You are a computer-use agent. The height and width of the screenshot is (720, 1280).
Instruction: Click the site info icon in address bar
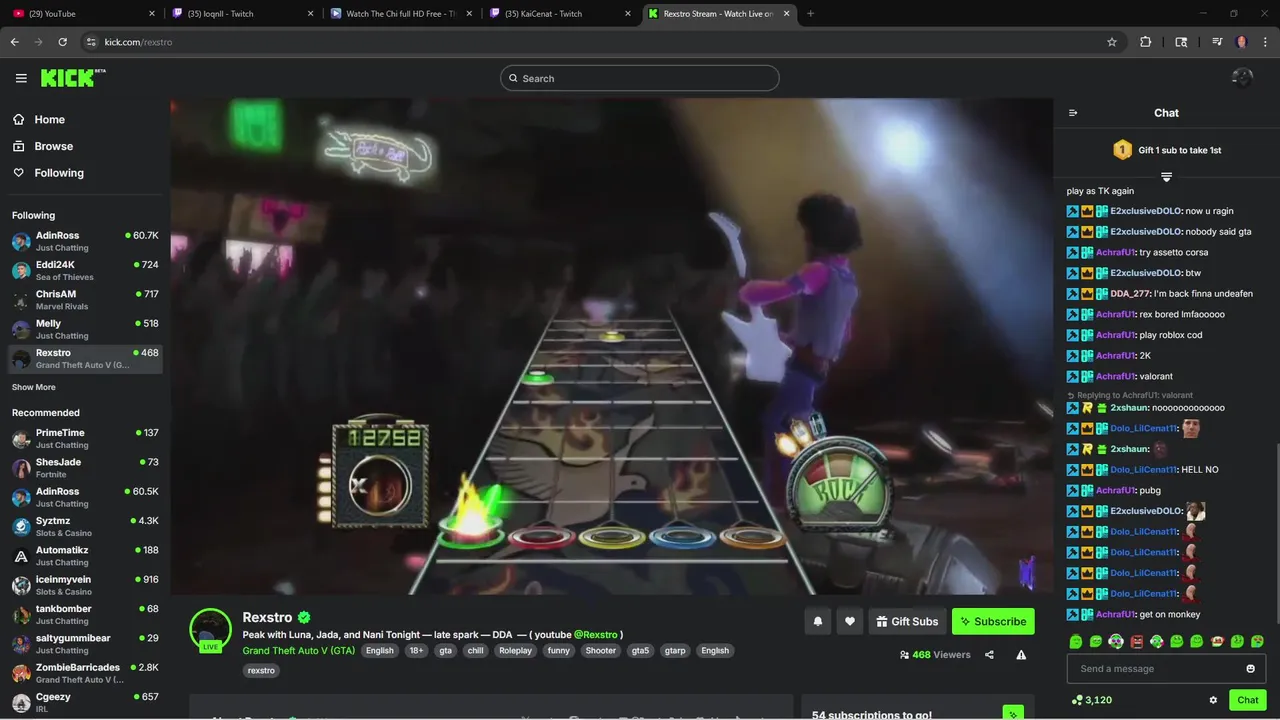[91, 42]
